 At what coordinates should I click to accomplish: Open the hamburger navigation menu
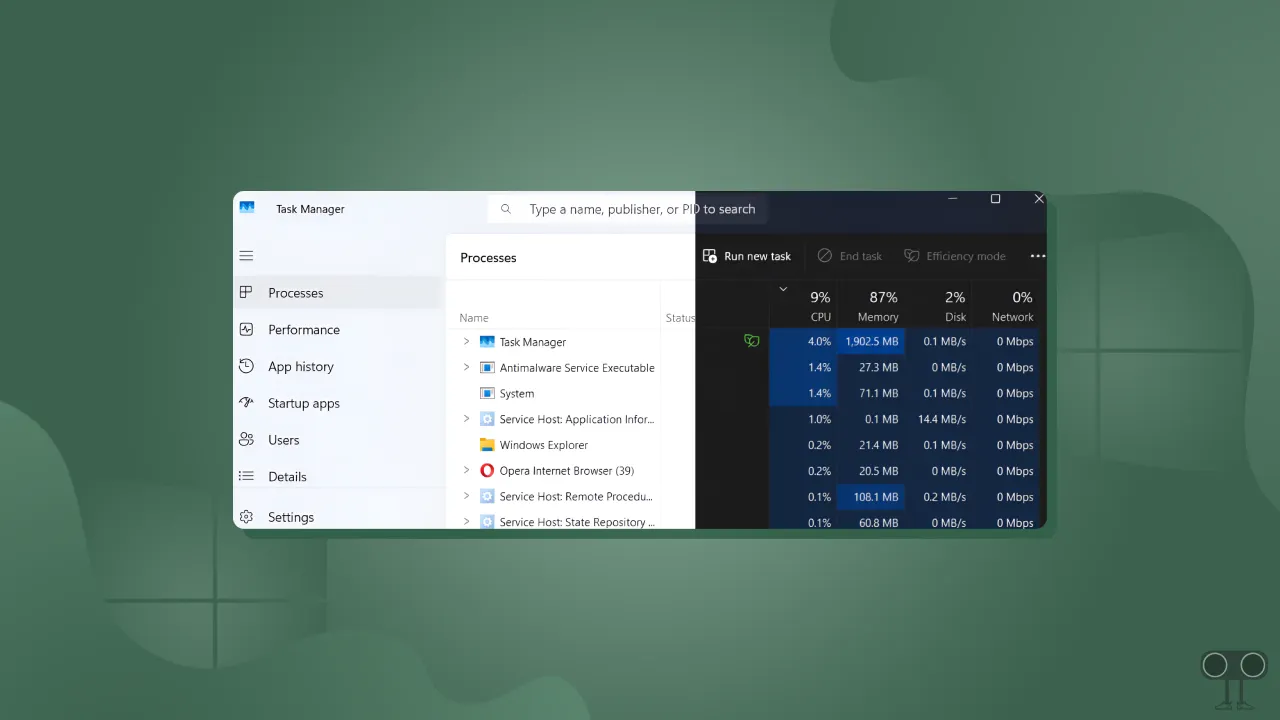click(x=246, y=256)
